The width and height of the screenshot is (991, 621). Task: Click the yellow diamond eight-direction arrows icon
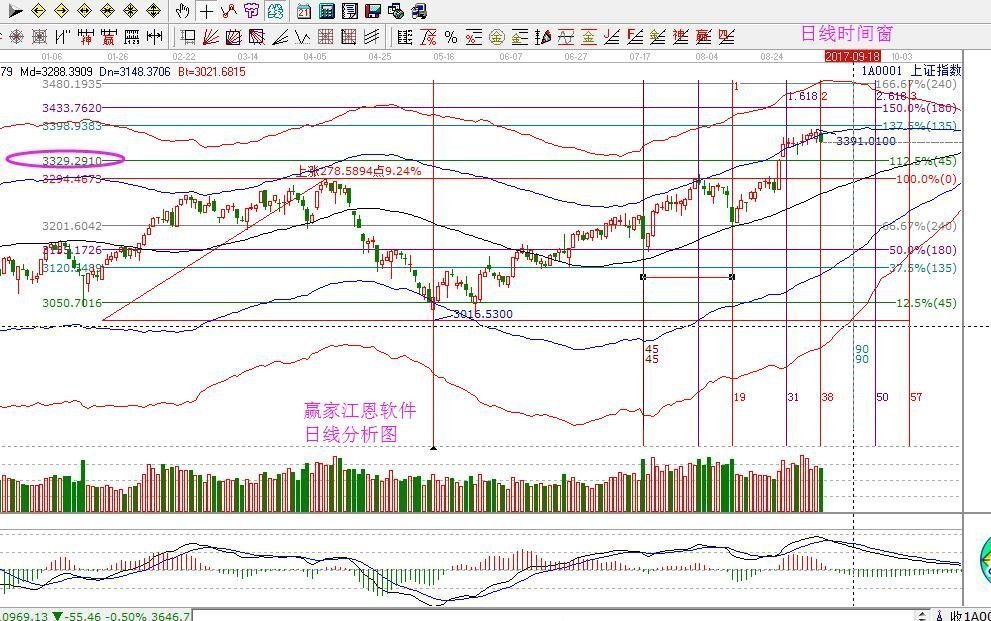point(130,11)
